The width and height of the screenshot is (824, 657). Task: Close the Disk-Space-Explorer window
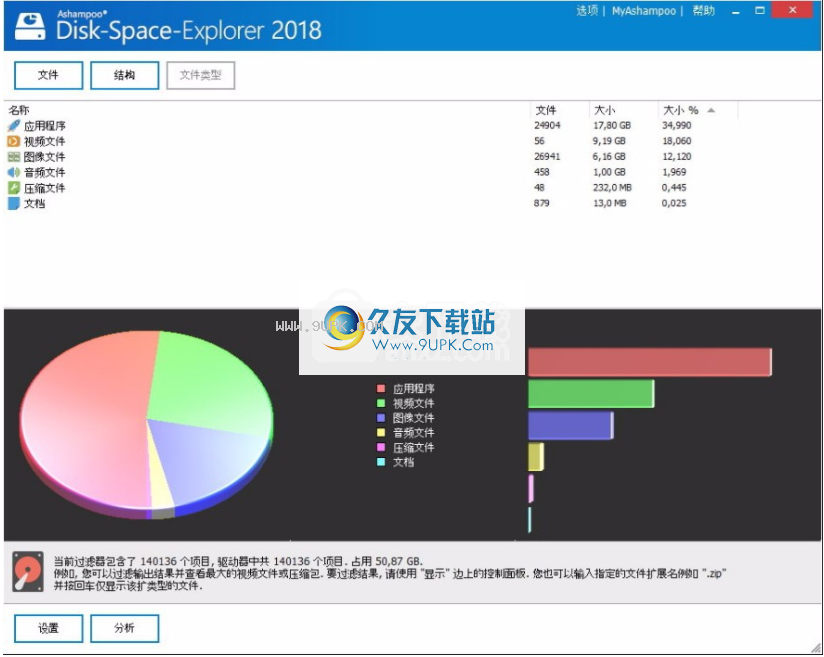[792, 11]
